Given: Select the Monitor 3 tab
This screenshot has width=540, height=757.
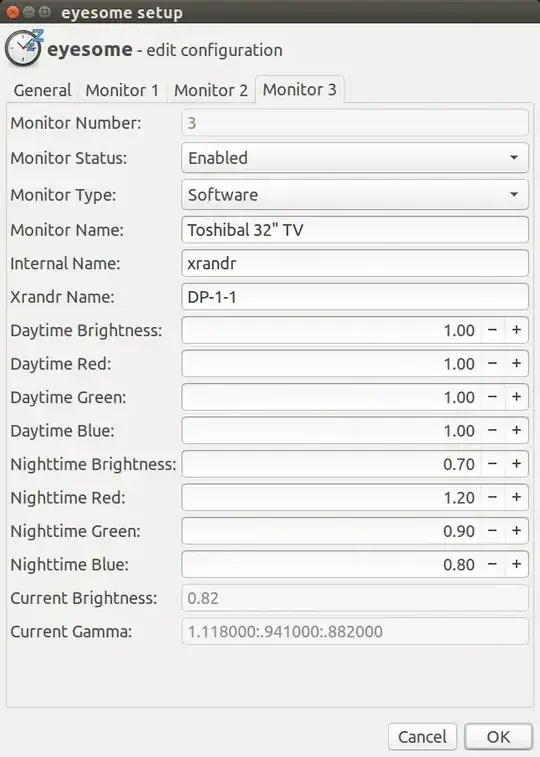Looking at the screenshot, I should 299,89.
